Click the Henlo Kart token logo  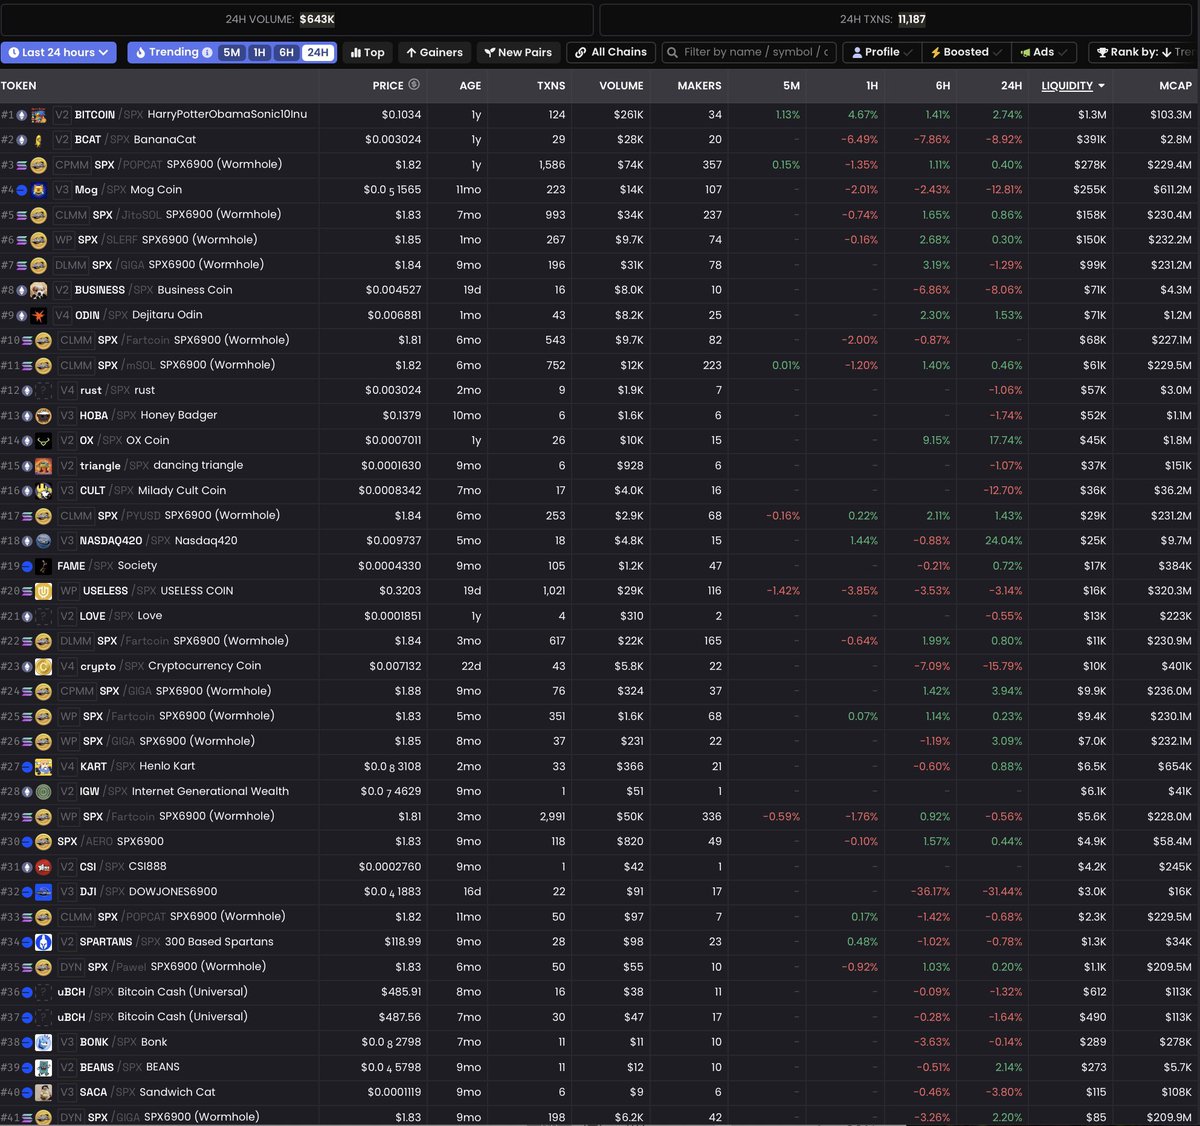[43, 766]
